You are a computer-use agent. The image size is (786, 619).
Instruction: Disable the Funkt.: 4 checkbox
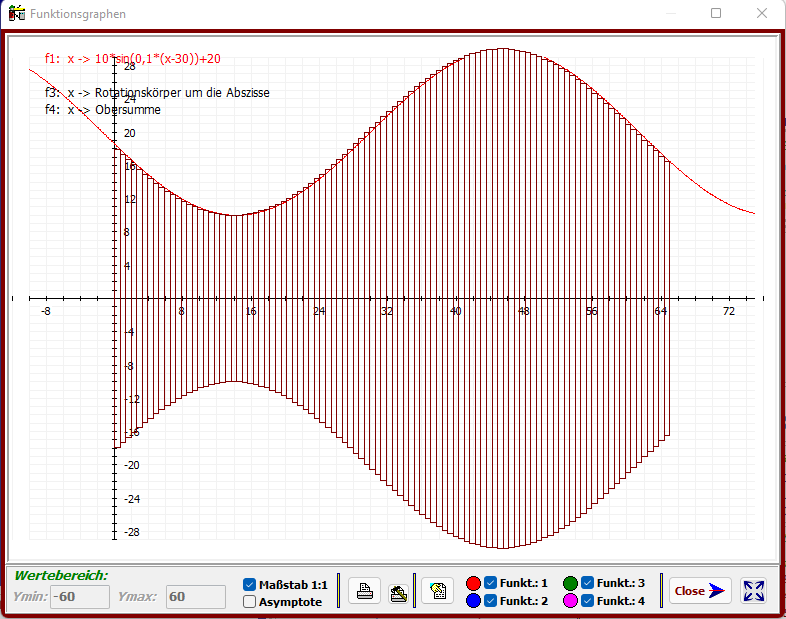click(x=588, y=601)
